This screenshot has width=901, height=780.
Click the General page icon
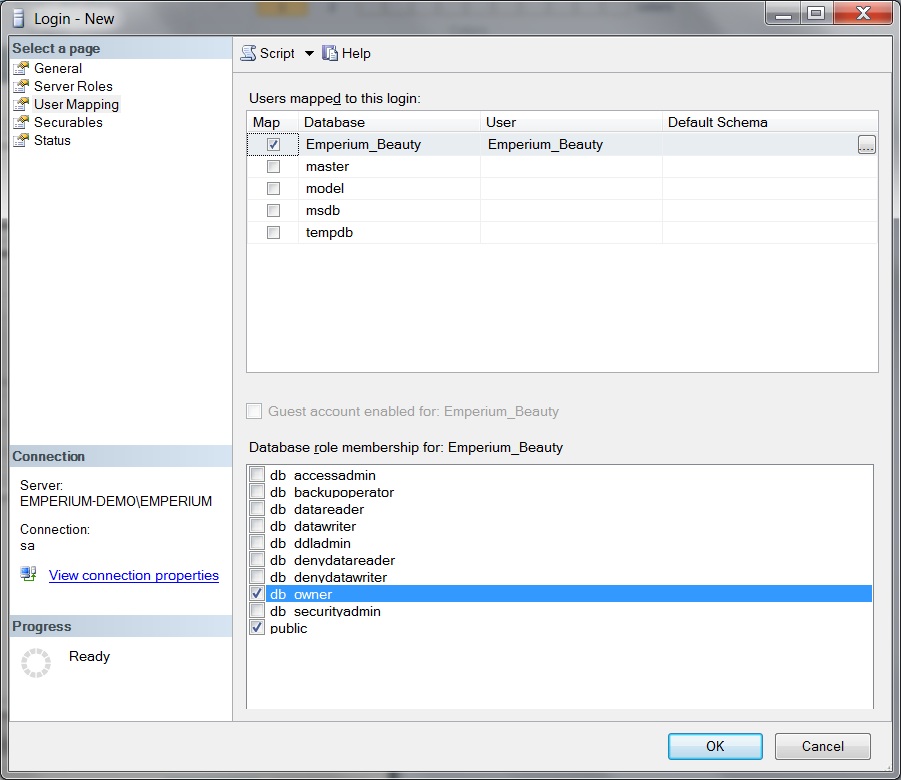21,69
